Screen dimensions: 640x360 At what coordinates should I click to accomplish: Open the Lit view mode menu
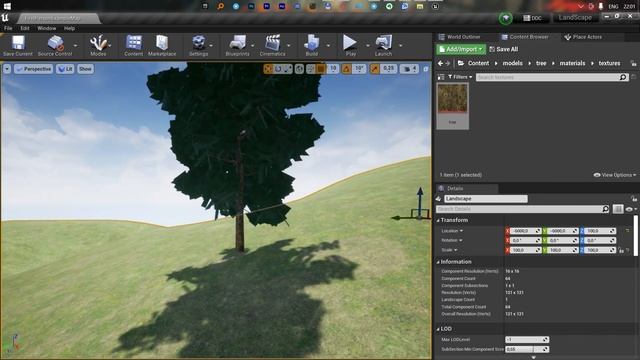tap(65, 69)
